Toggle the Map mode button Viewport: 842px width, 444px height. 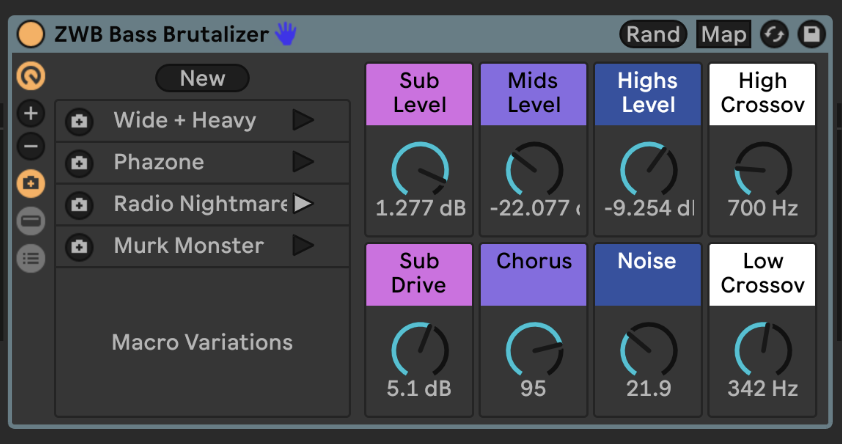coord(723,34)
